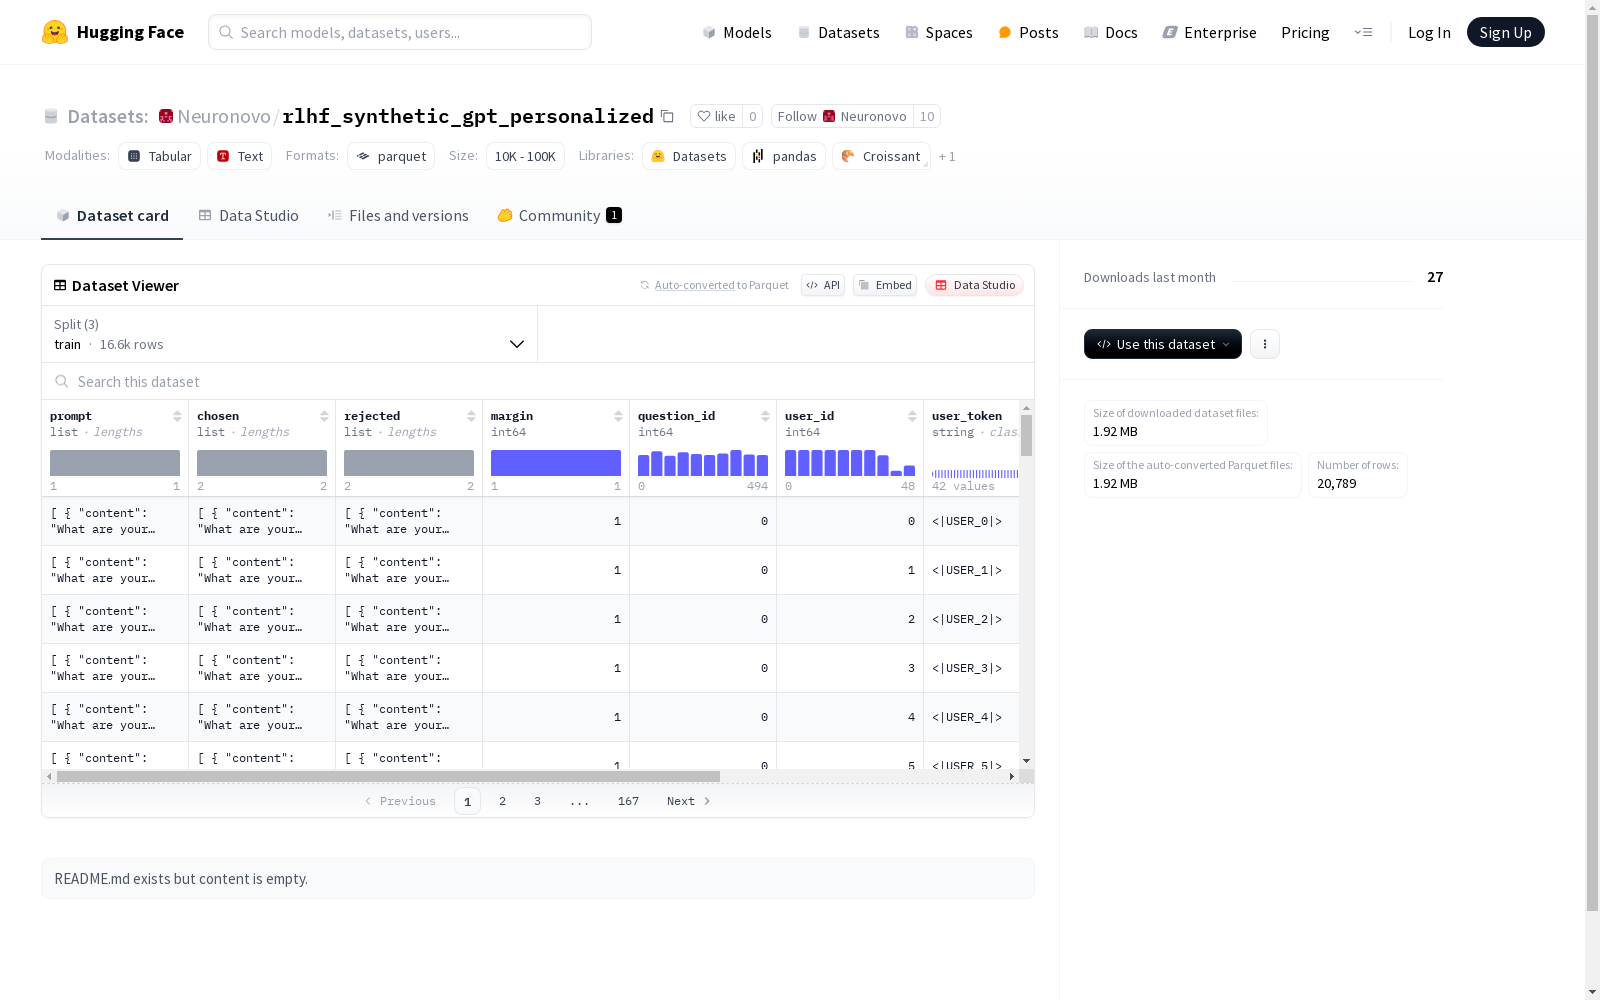1600x1000 pixels.
Task: Click the table's horizontal scrollbar
Action: 388,776
